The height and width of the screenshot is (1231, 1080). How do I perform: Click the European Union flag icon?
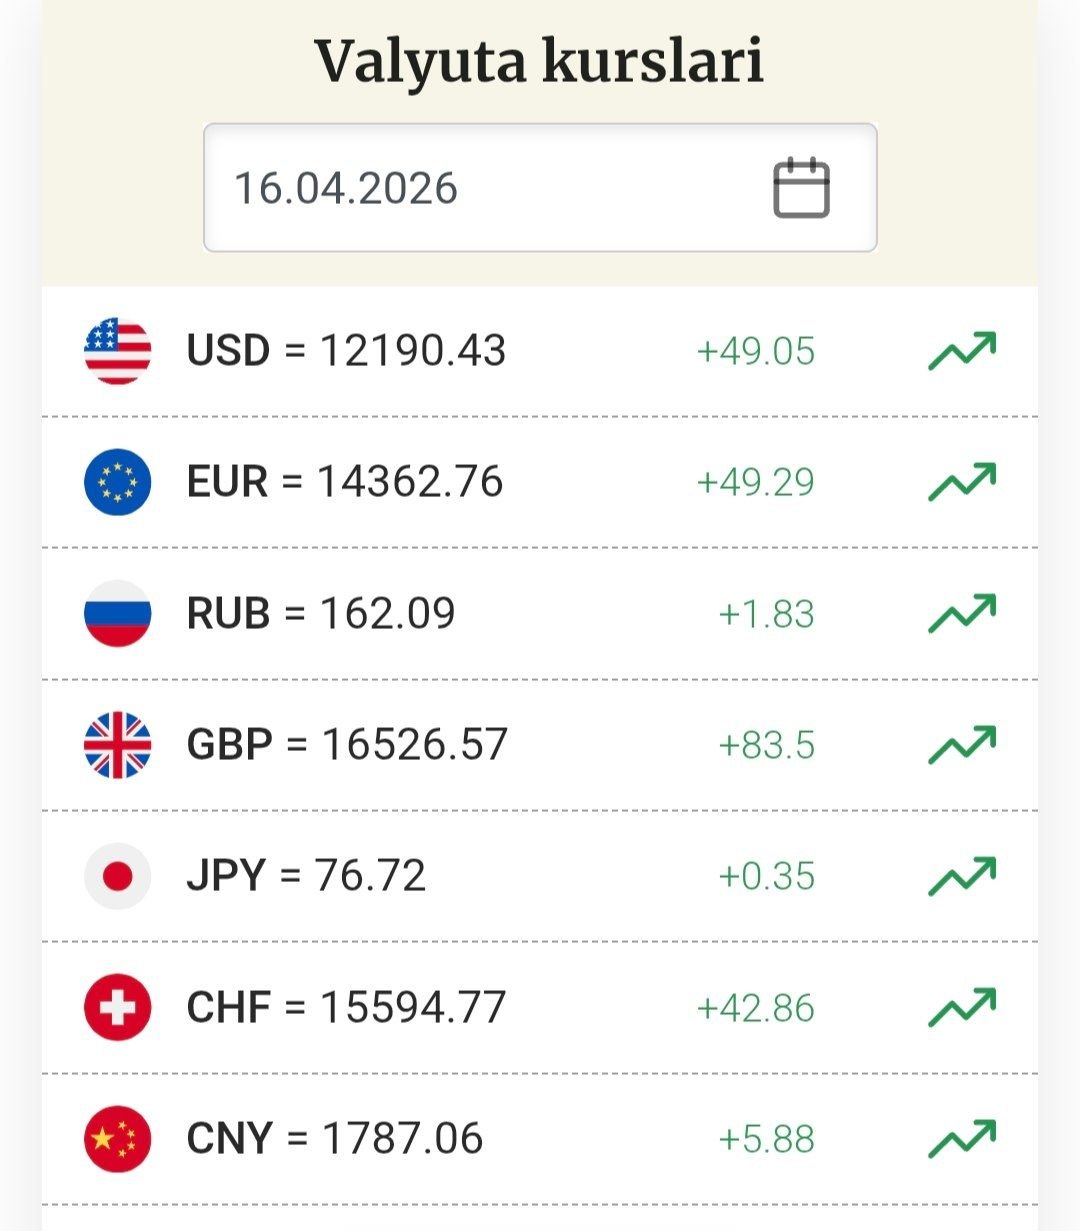pyautogui.click(x=118, y=482)
